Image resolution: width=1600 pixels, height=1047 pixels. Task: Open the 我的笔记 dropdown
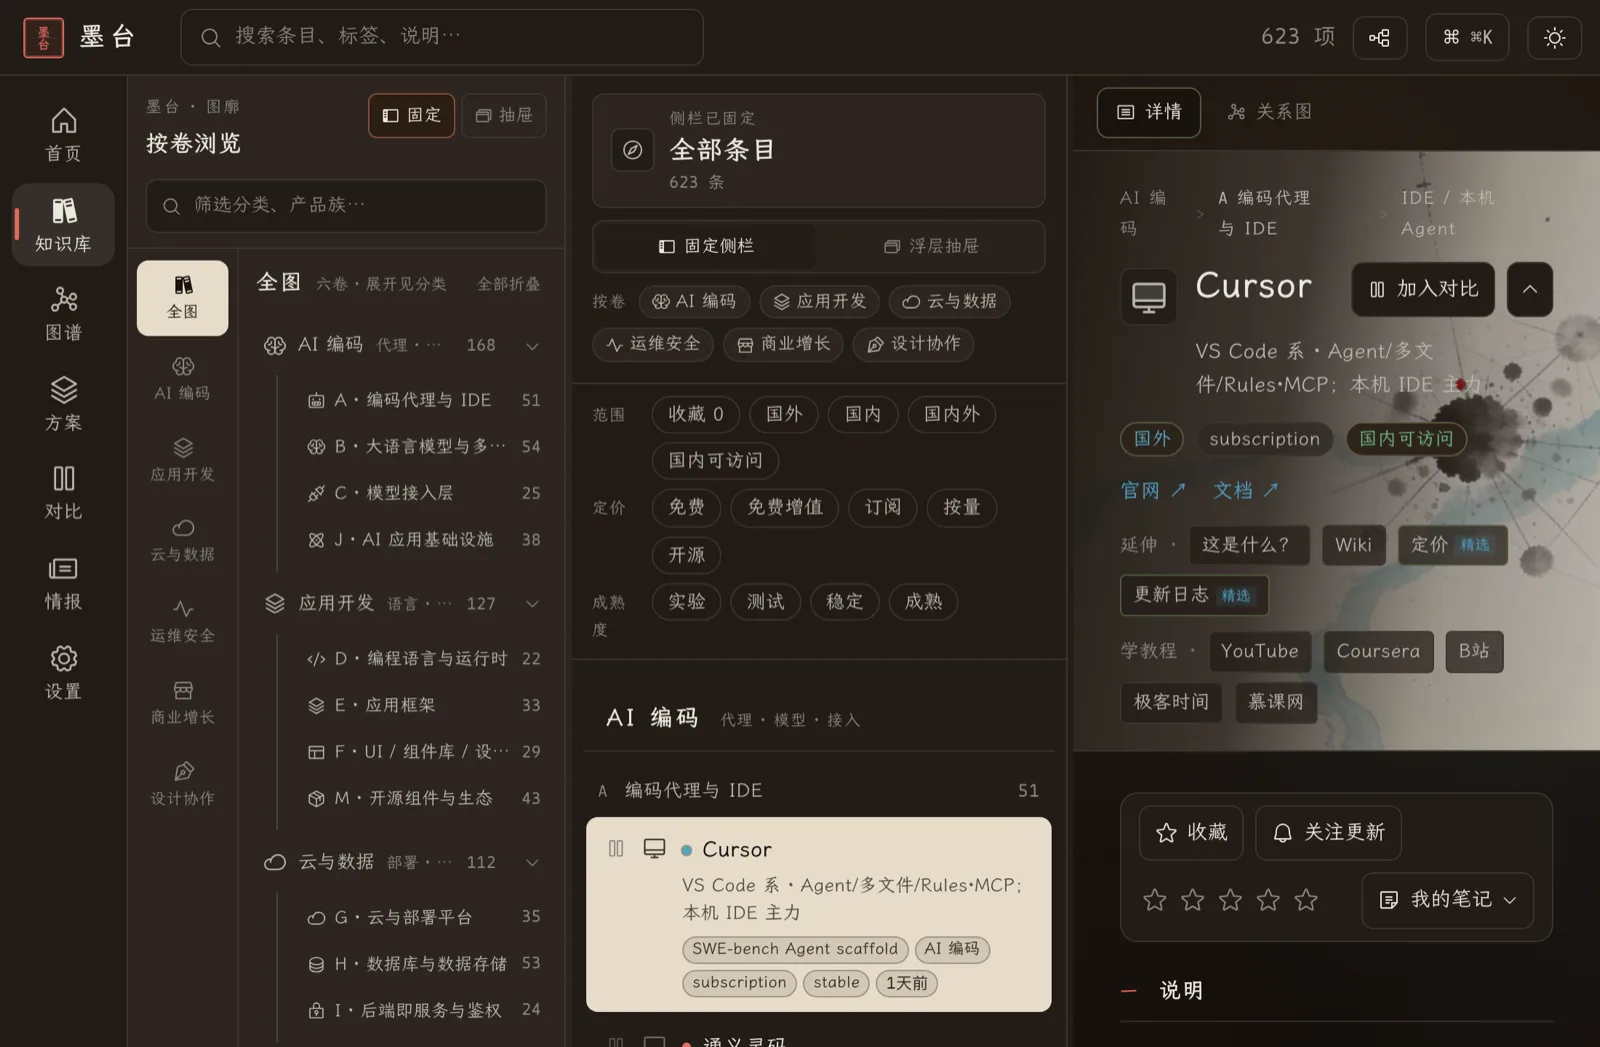tap(1447, 900)
